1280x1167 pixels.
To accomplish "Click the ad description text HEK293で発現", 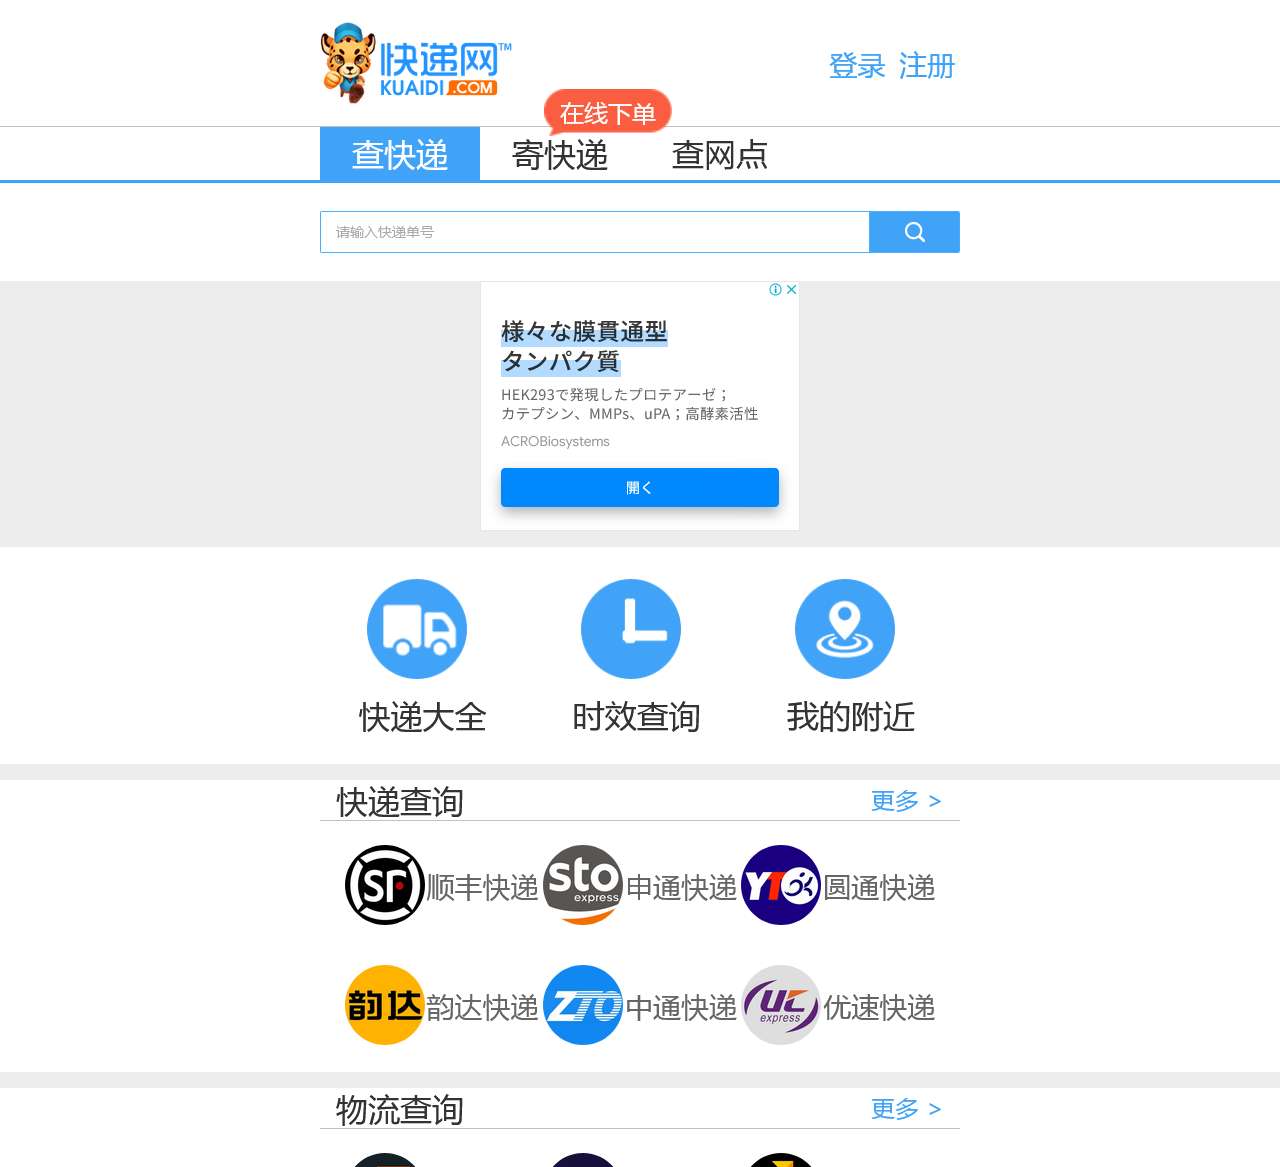I will pos(629,404).
